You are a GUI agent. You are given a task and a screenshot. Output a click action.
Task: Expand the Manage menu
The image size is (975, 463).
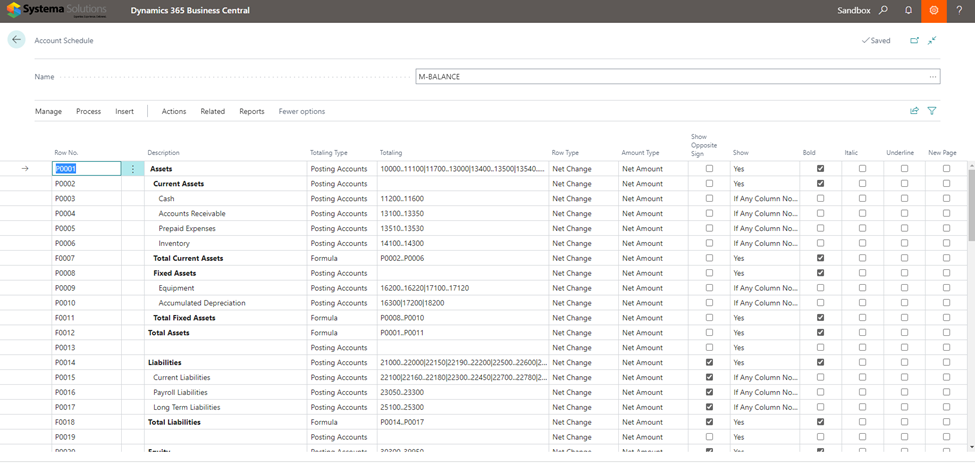coord(48,111)
